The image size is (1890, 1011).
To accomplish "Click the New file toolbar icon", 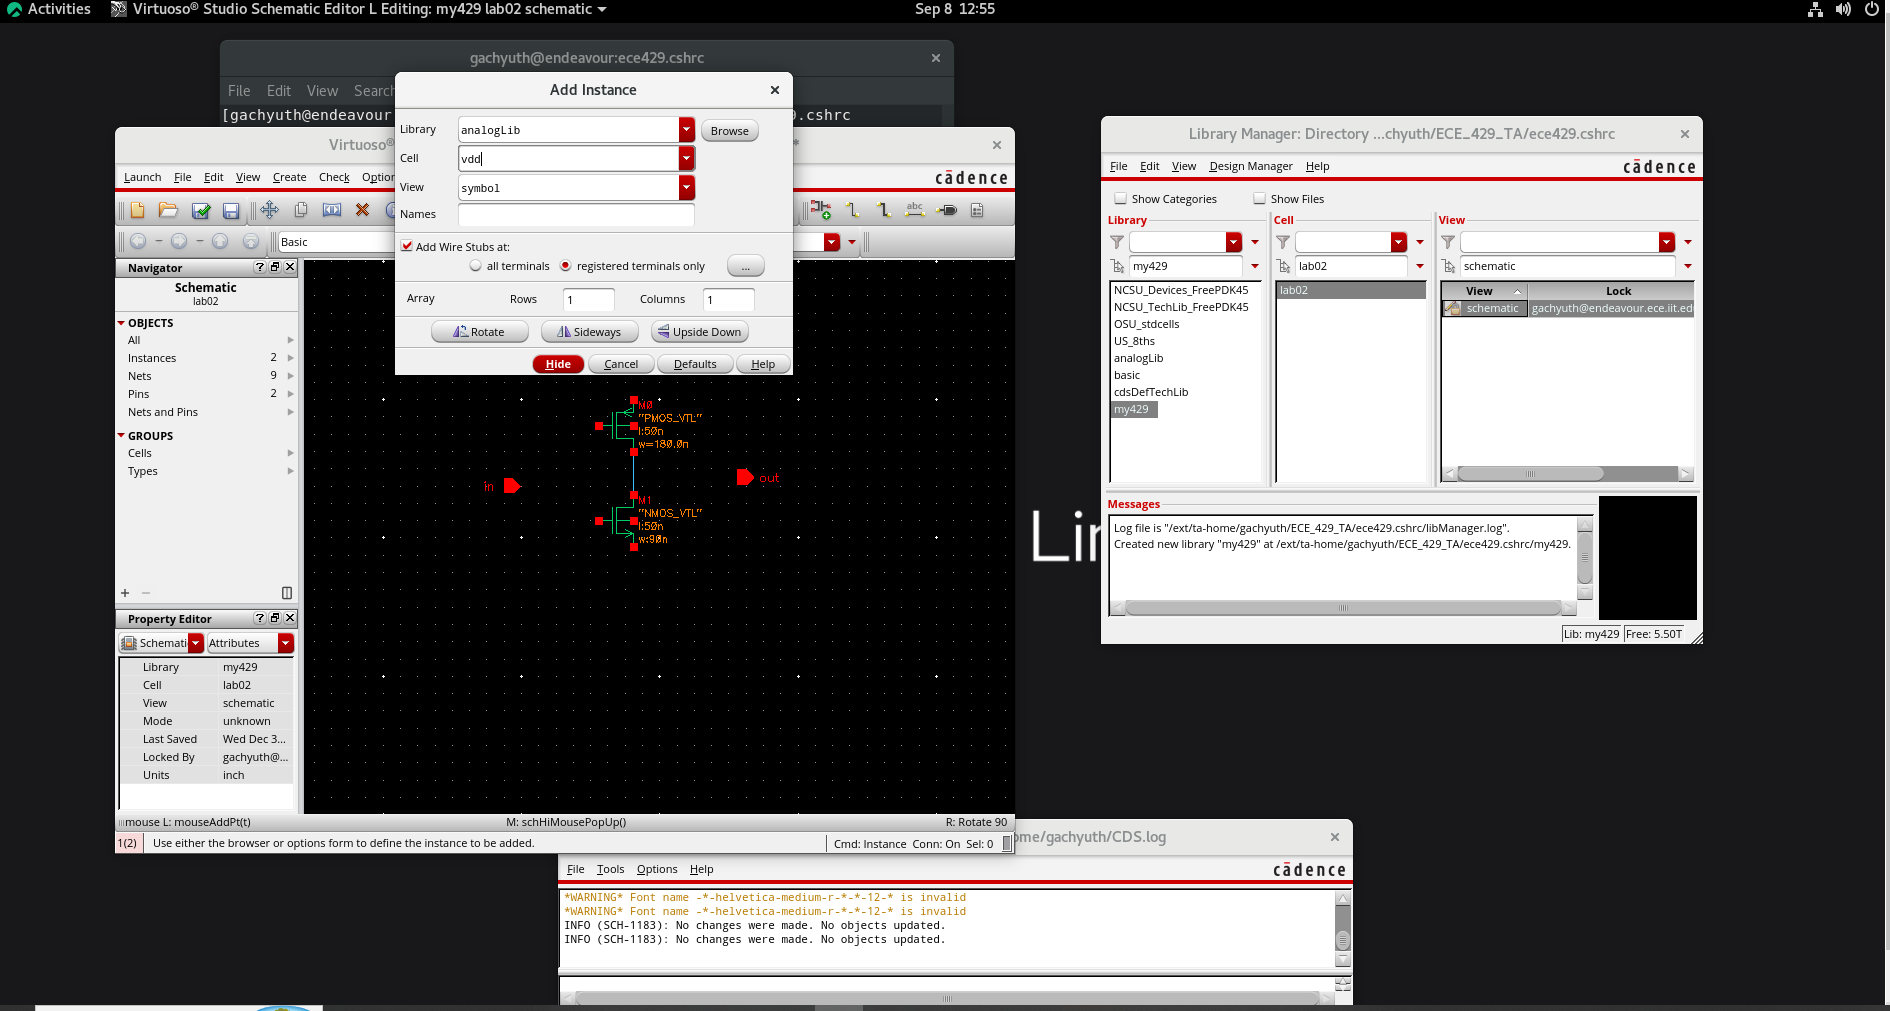I will pos(138,210).
